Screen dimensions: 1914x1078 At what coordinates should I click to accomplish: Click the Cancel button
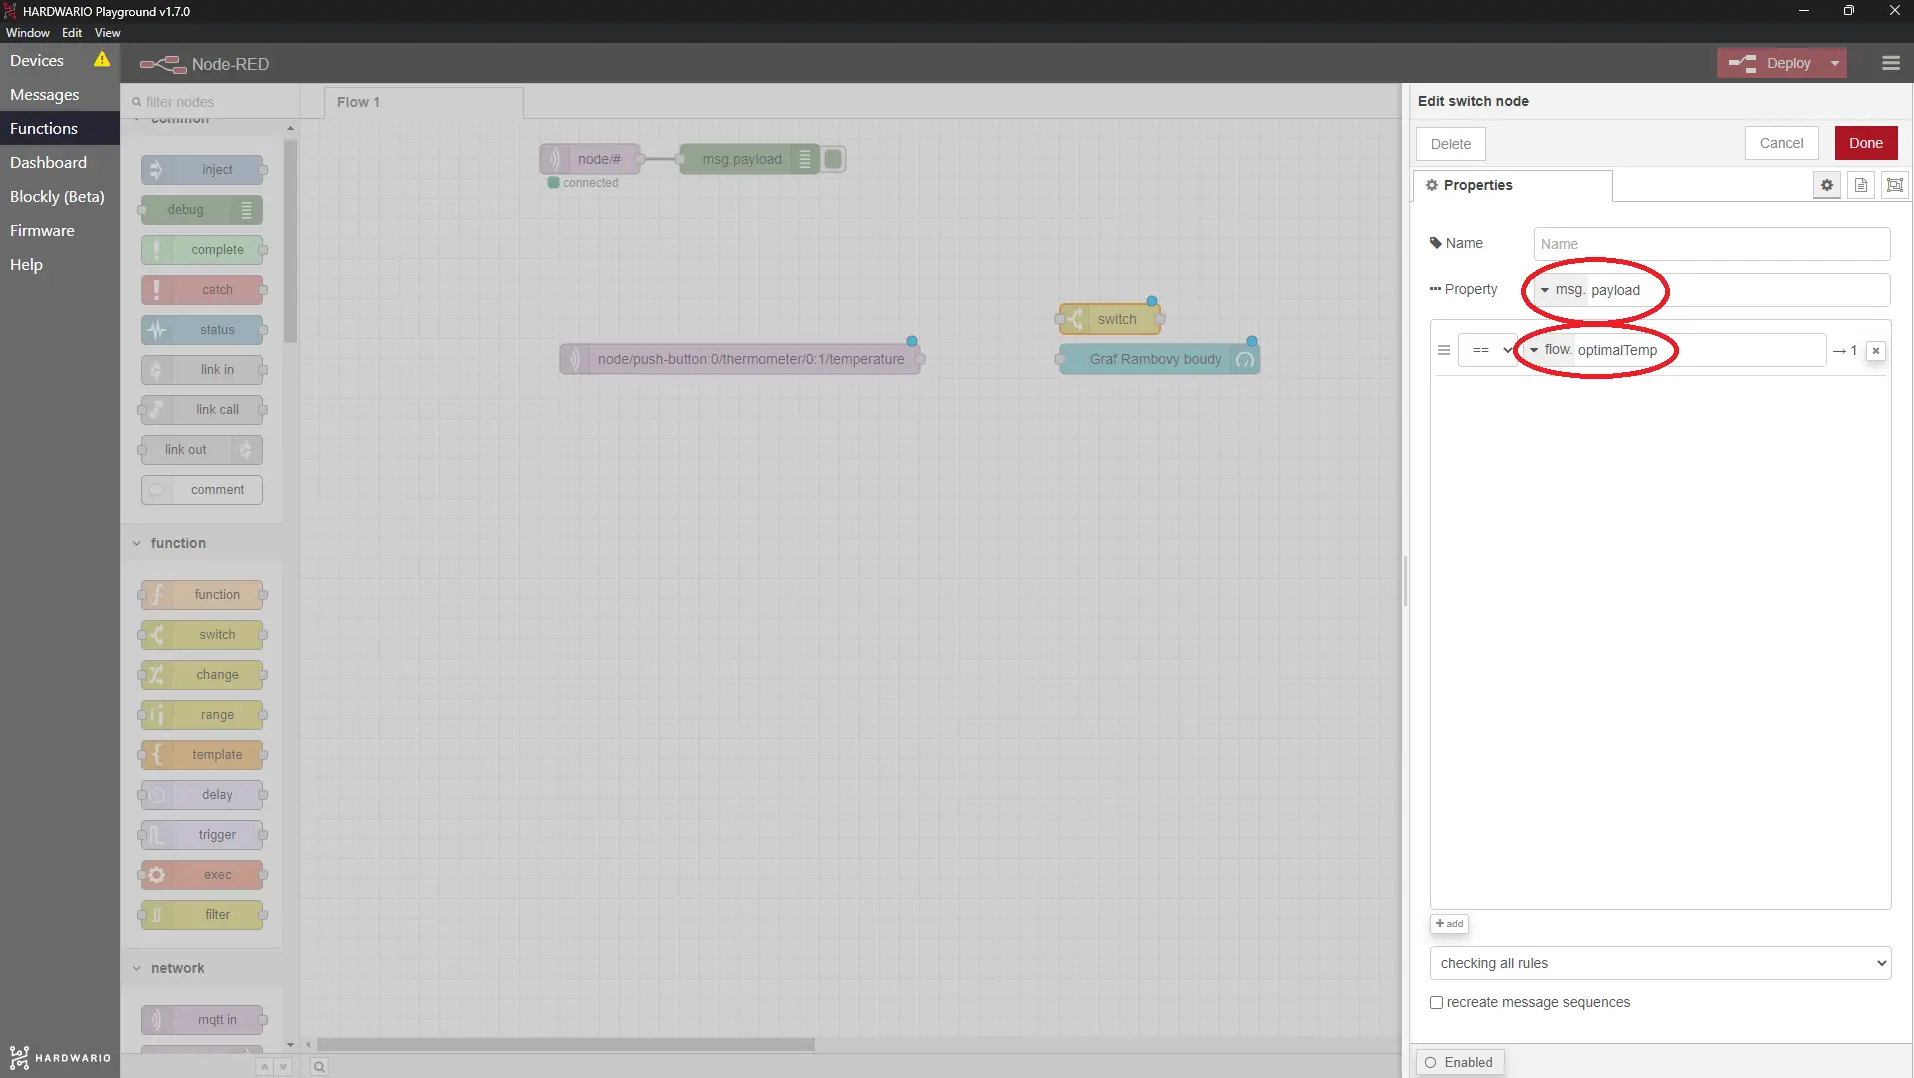pos(1781,143)
